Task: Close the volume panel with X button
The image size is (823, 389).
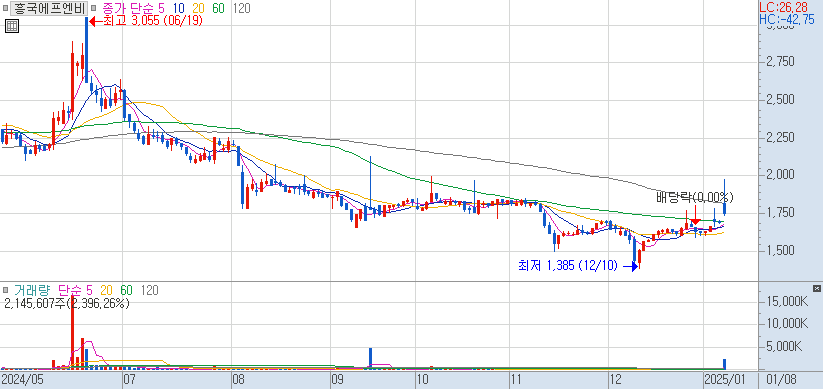Action: pyautogui.click(x=816, y=289)
